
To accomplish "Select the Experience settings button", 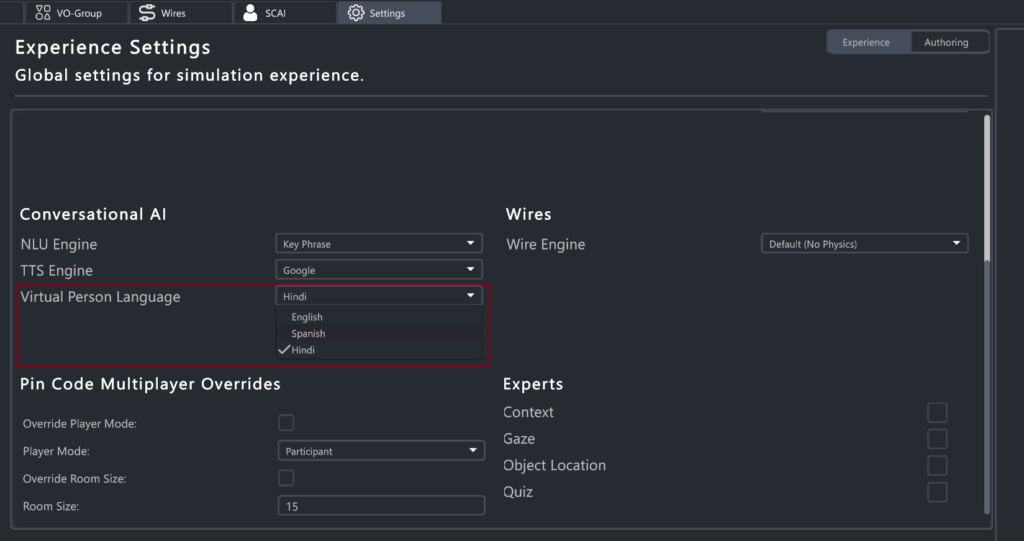I will 866,43.
